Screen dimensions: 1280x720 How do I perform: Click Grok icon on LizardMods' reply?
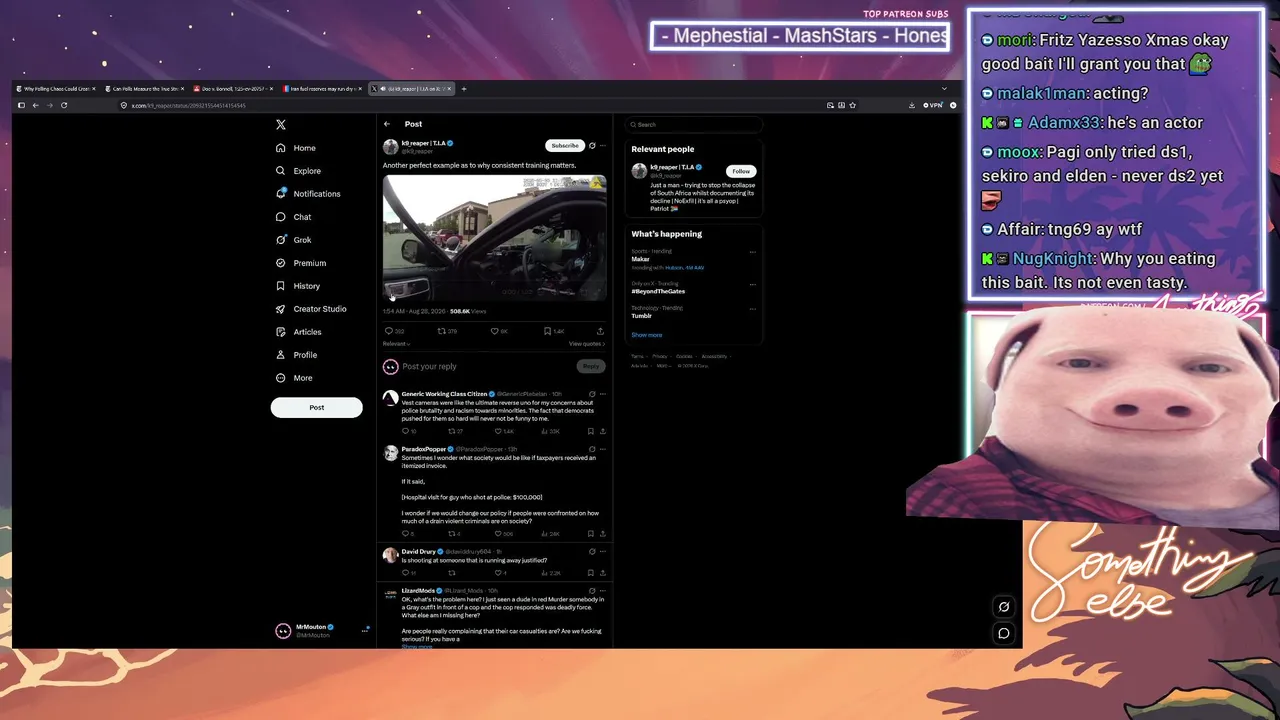tap(592, 591)
